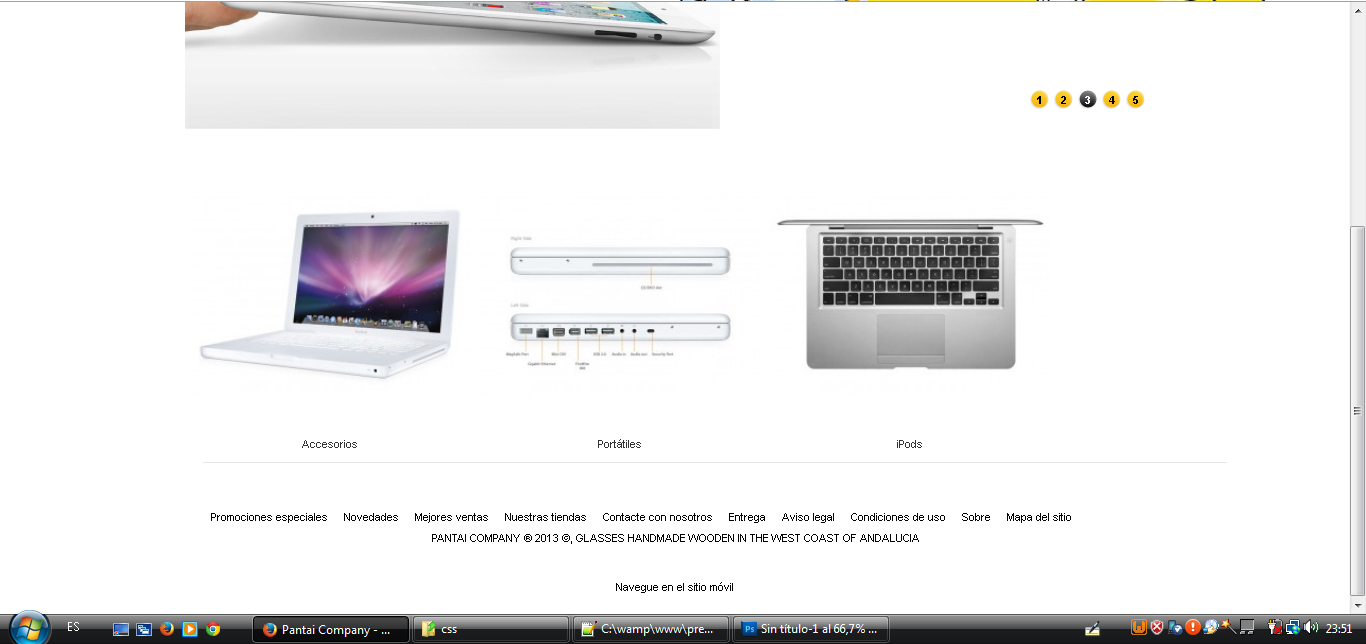This screenshot has width=1366, height=644.
Task: Open the Nuestras tiendas footer link
Action: click(545, 517)
